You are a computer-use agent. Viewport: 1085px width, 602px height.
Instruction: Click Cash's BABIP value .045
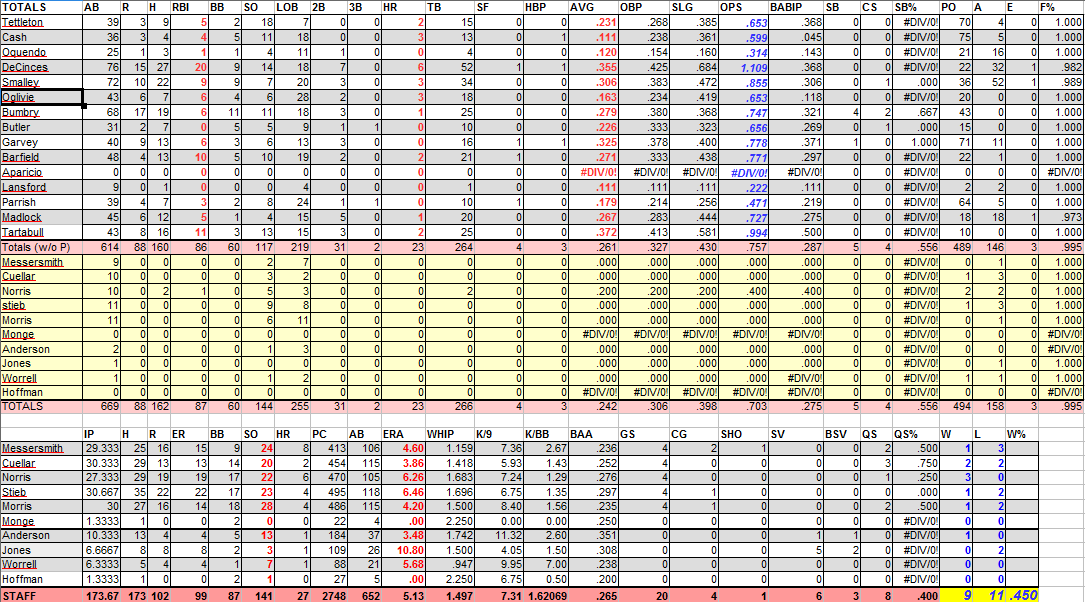point(796,37)
